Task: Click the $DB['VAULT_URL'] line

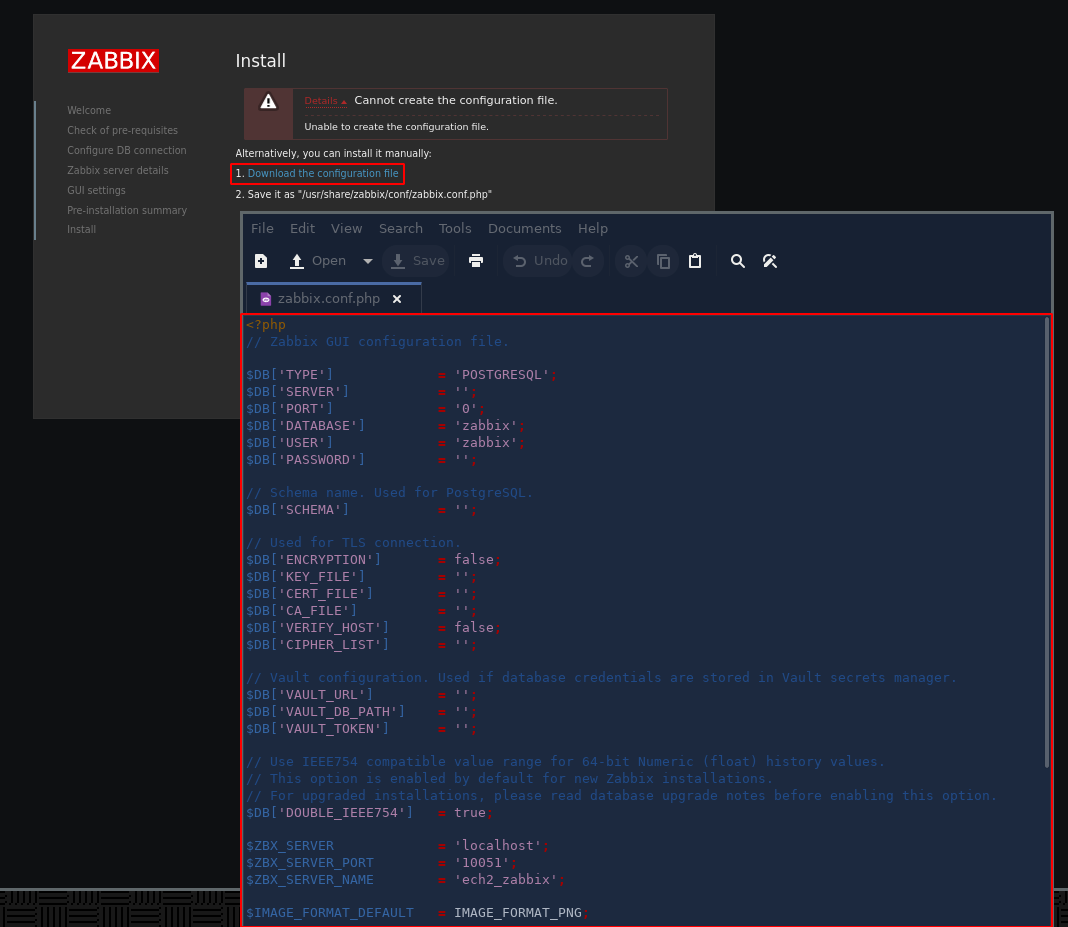Action: point(362,695)
